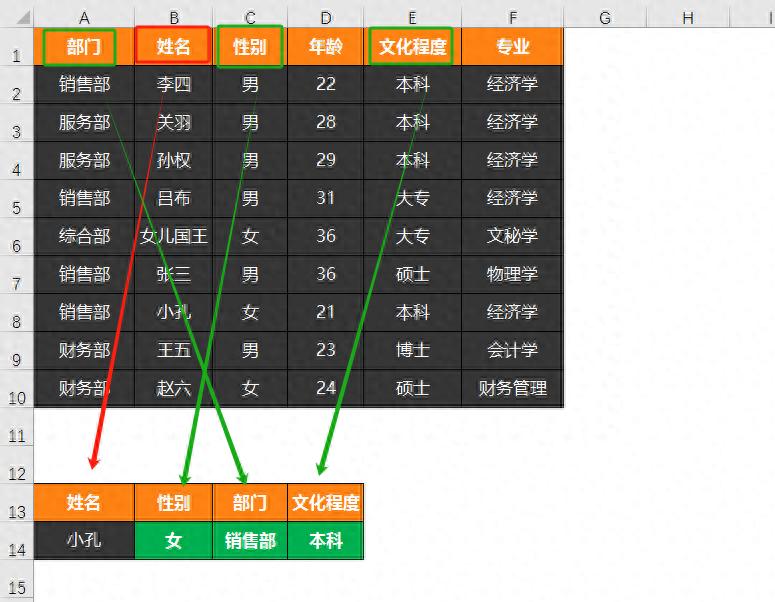Select the age cell with 31

(325, 199)
